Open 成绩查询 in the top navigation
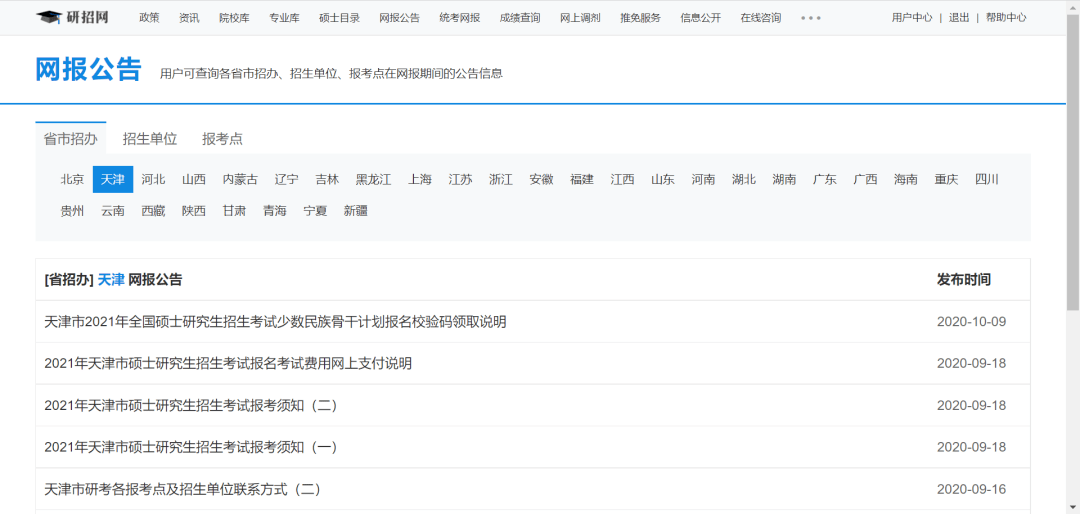Viewport: 1080px width, 514px height. click(x=519, y=18)
